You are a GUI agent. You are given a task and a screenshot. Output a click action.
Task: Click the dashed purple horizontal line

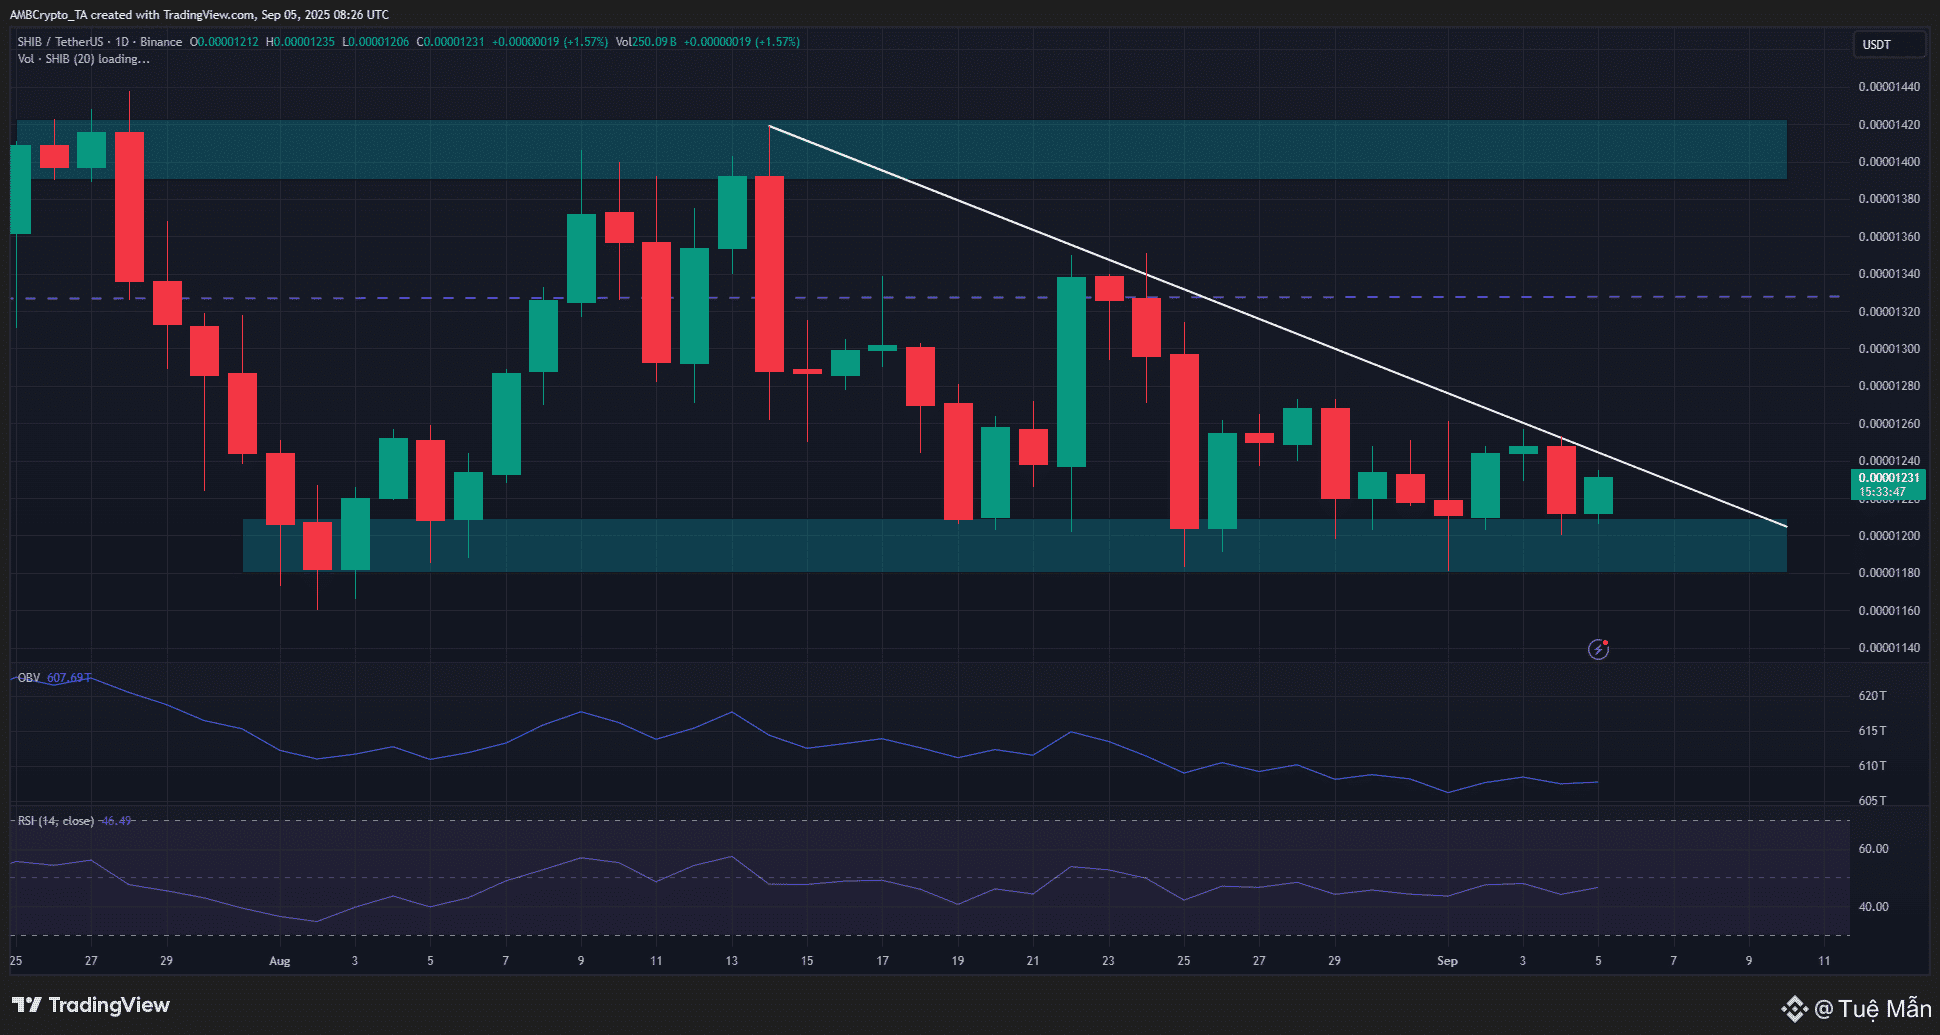[925, 297]
